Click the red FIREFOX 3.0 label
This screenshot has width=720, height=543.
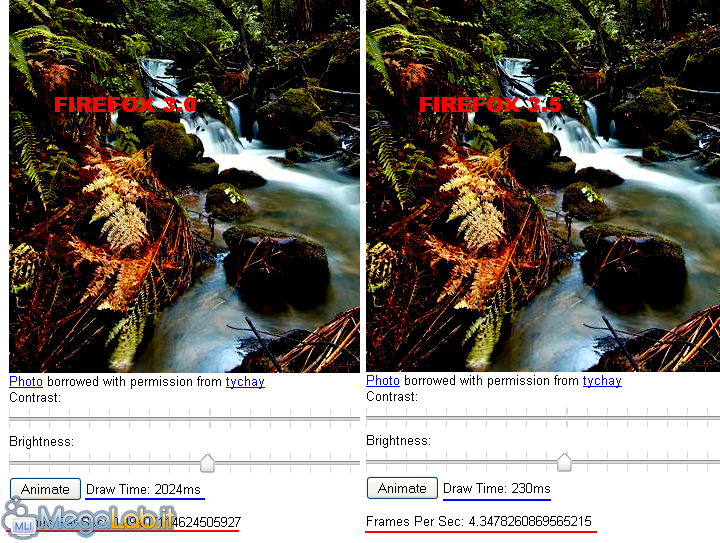coord(125,105)
